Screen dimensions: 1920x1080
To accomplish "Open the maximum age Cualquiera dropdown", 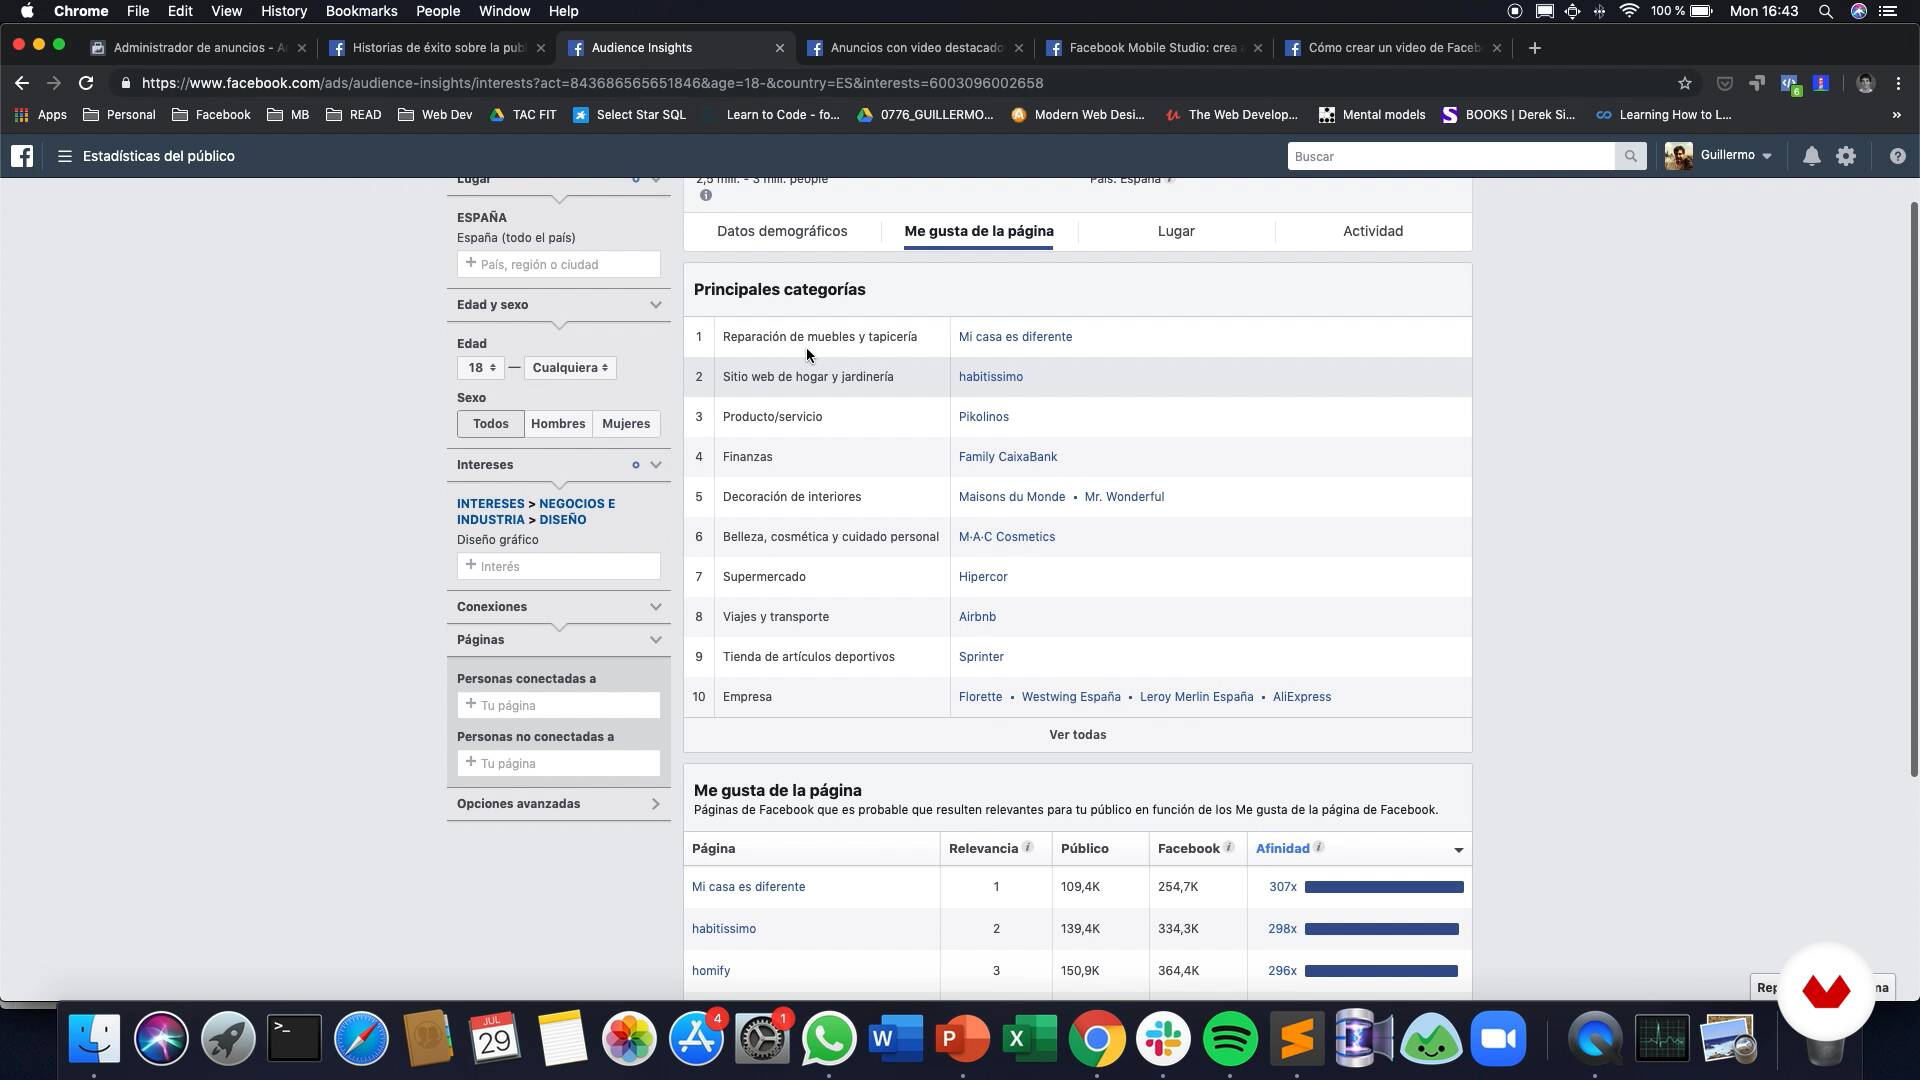I will coord(570,368).
